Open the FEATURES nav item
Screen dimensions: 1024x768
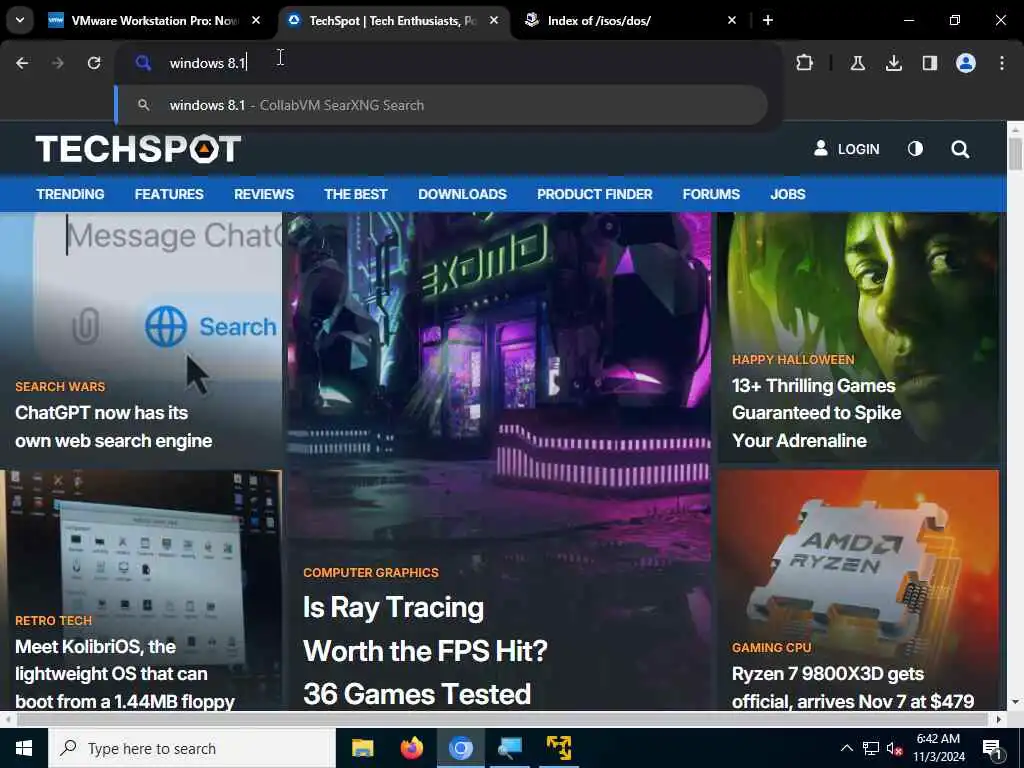pyautogui.click(x=169, y=194)
